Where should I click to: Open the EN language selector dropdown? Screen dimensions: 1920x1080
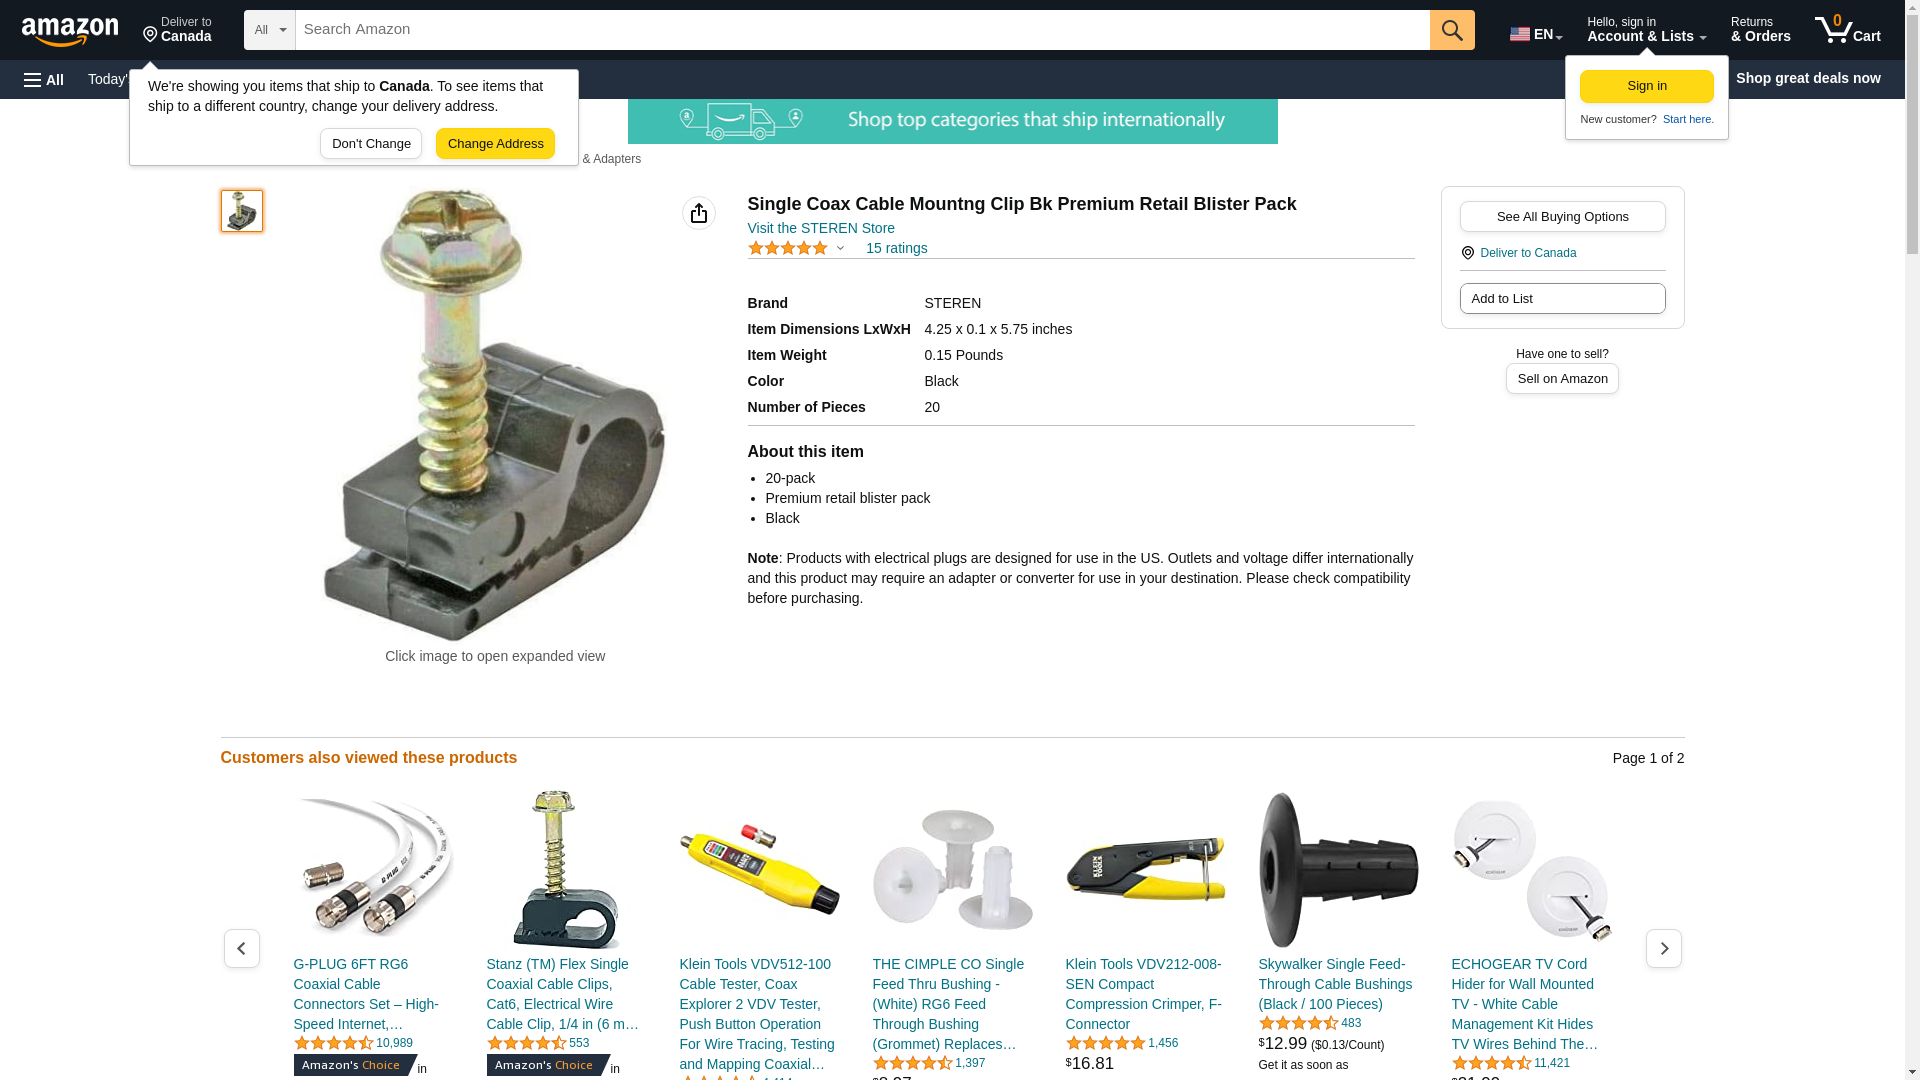pos(1536,34)
